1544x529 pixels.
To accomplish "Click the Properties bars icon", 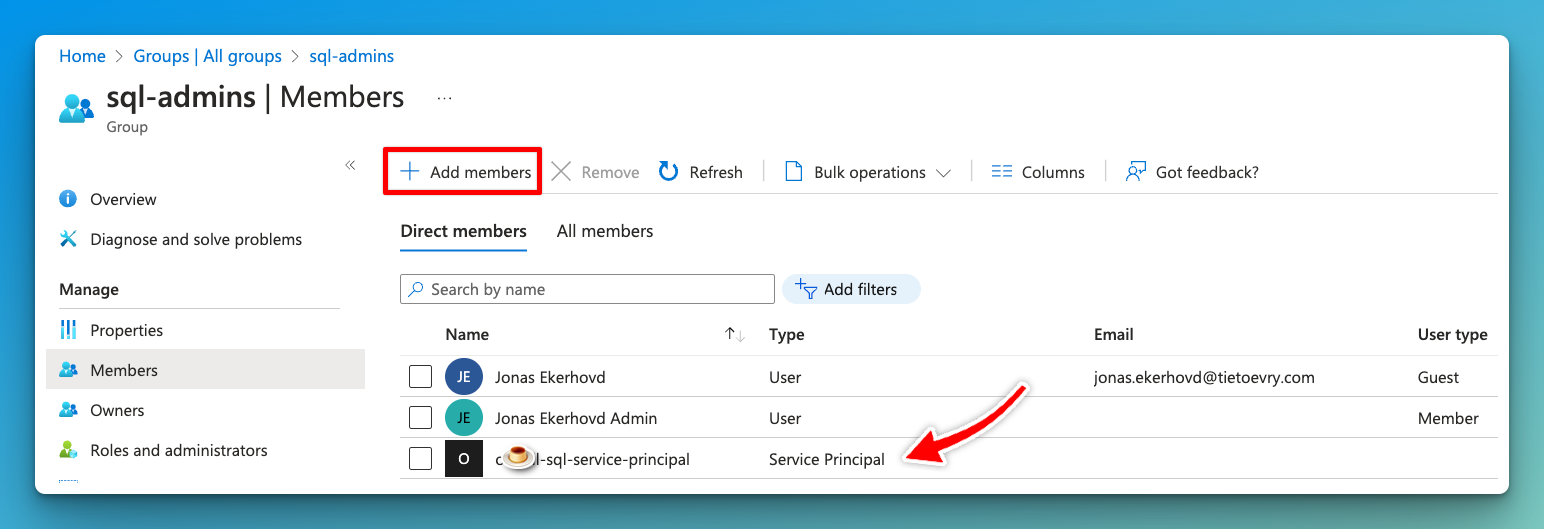I will click(68, 330).
